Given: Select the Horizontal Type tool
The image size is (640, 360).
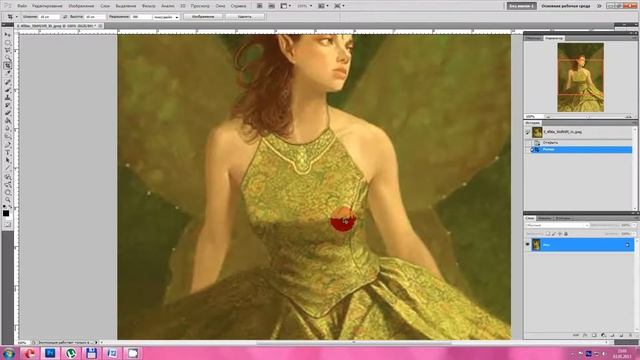Looking at the screenshot, I should pos(8,151).
